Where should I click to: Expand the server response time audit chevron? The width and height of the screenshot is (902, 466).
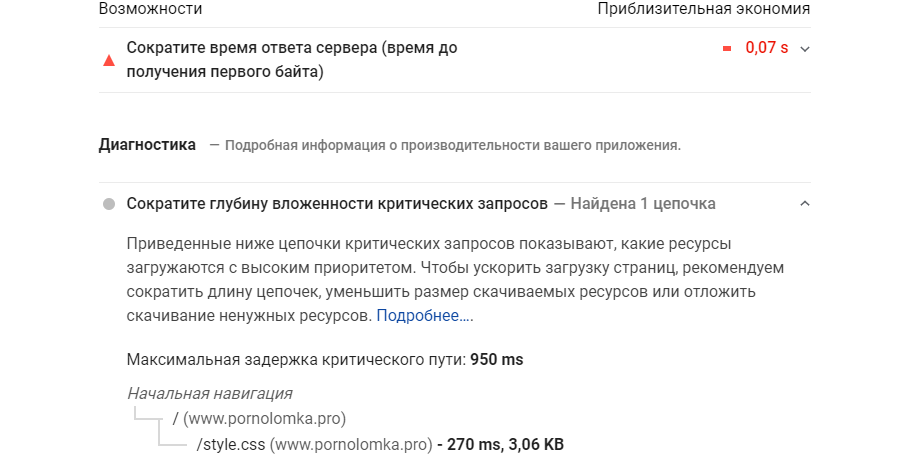tap(805, 48)
